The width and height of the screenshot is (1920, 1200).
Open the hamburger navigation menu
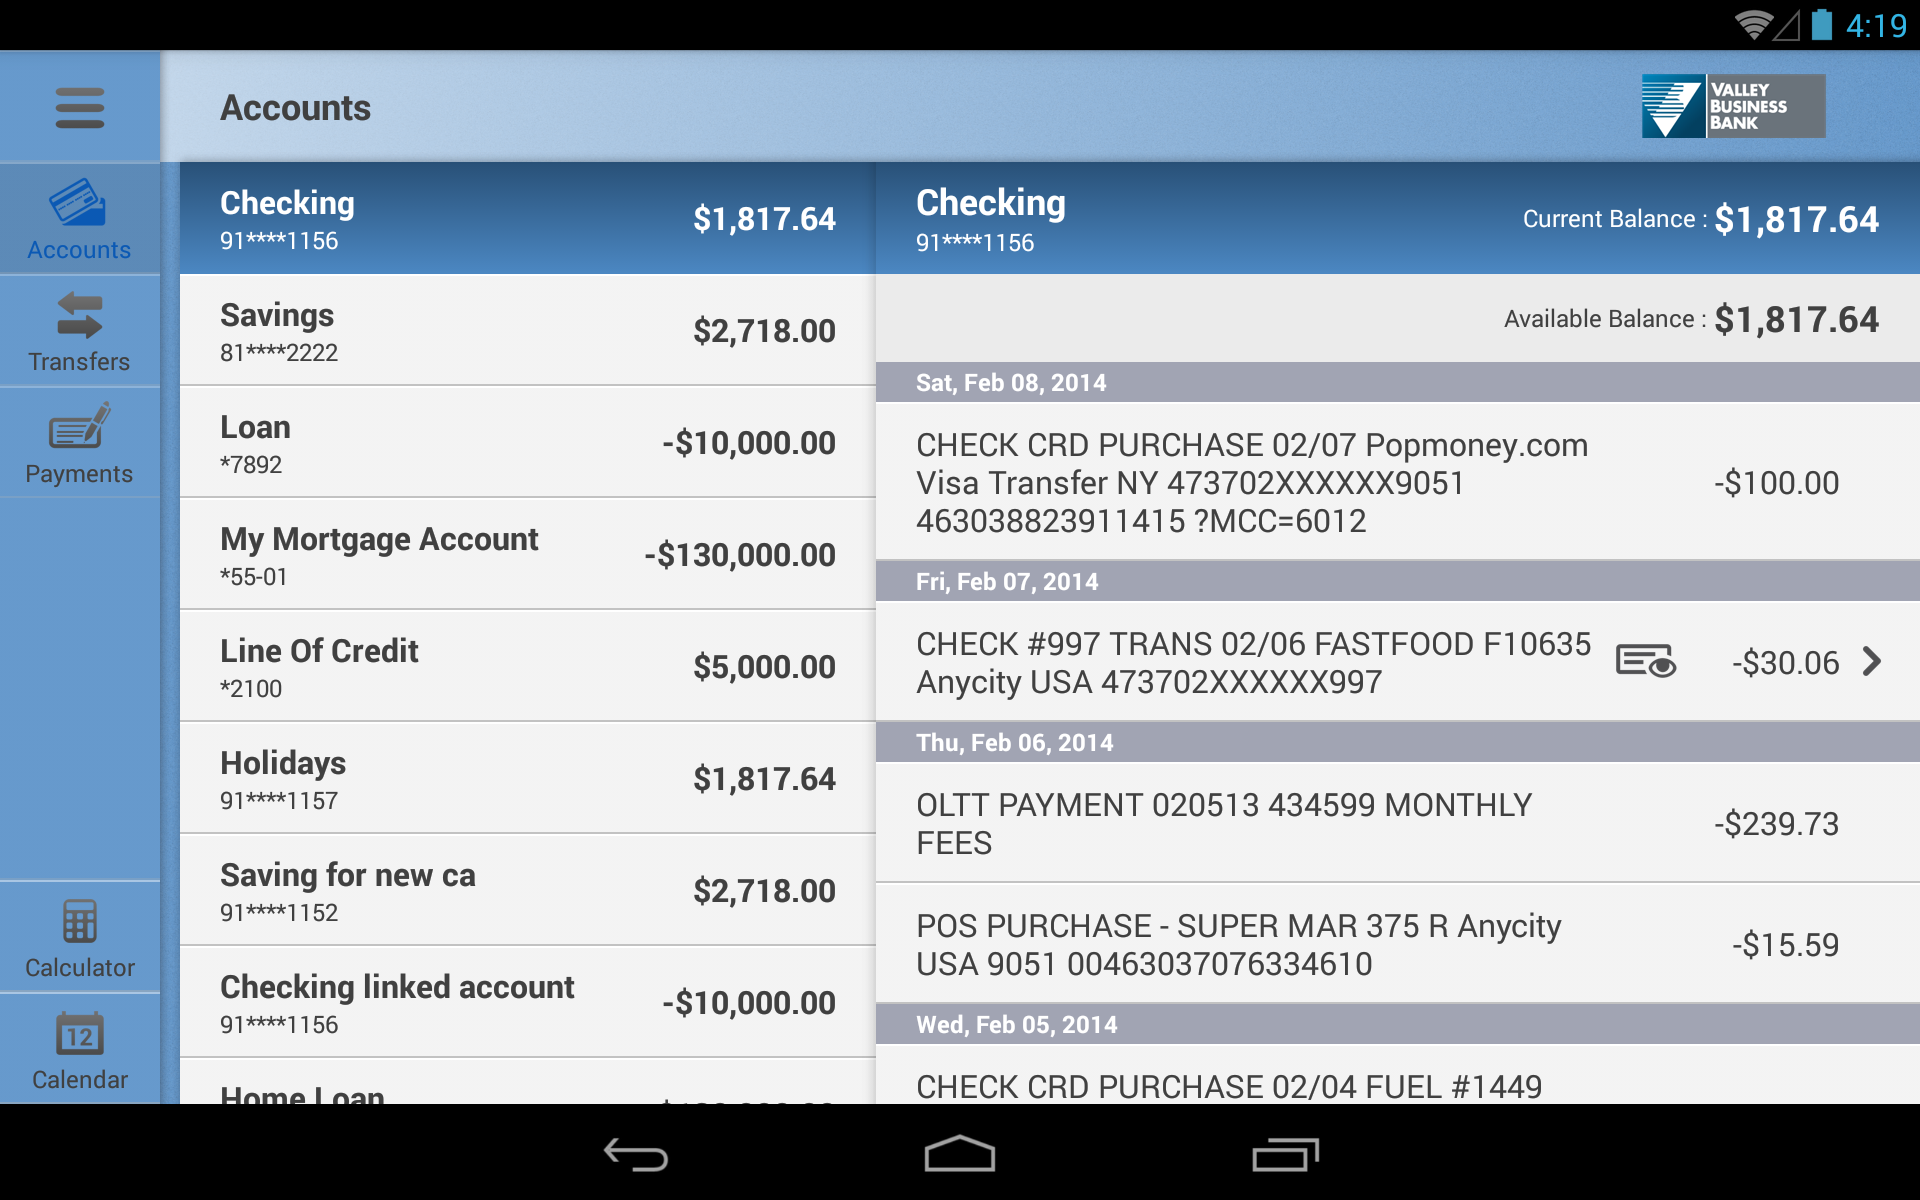coord(80,107)
